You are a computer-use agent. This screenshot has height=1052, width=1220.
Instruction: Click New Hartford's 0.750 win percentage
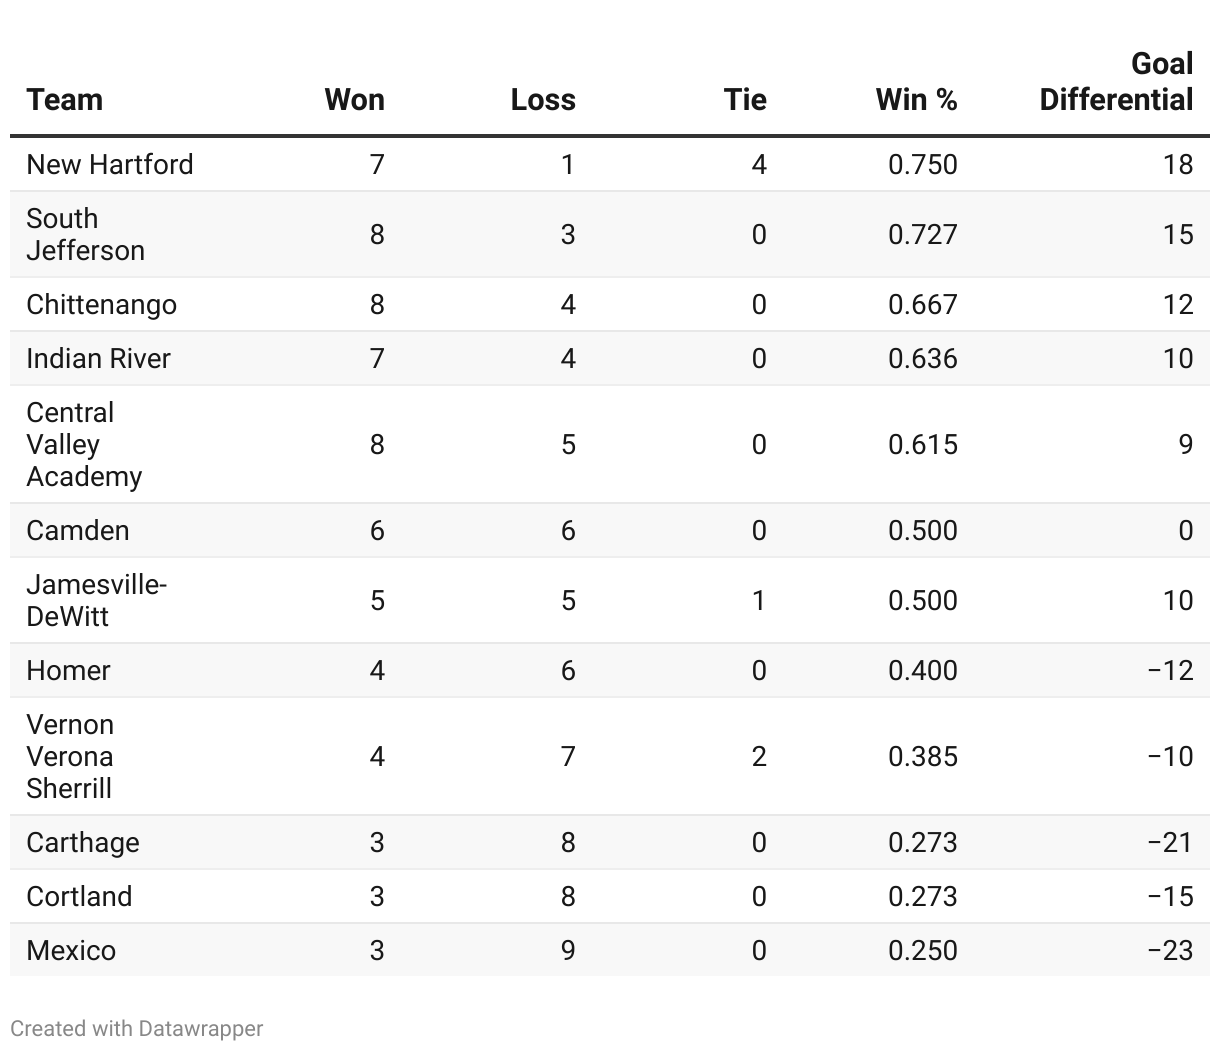(922, 164)
